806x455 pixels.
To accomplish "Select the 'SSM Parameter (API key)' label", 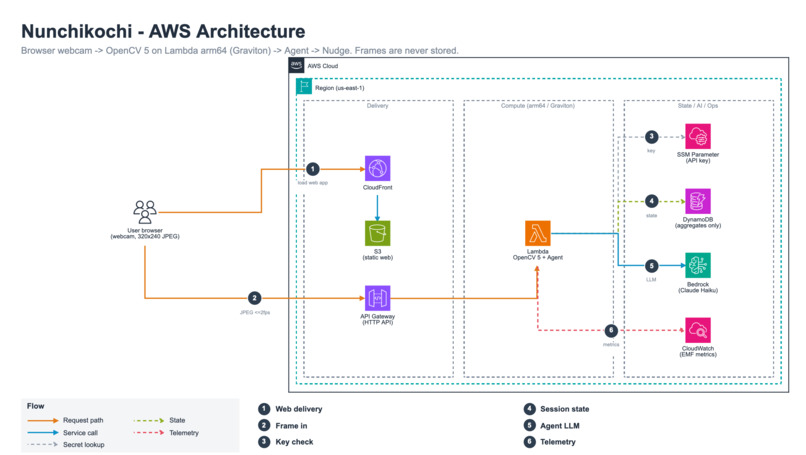I will coord(698,157).
